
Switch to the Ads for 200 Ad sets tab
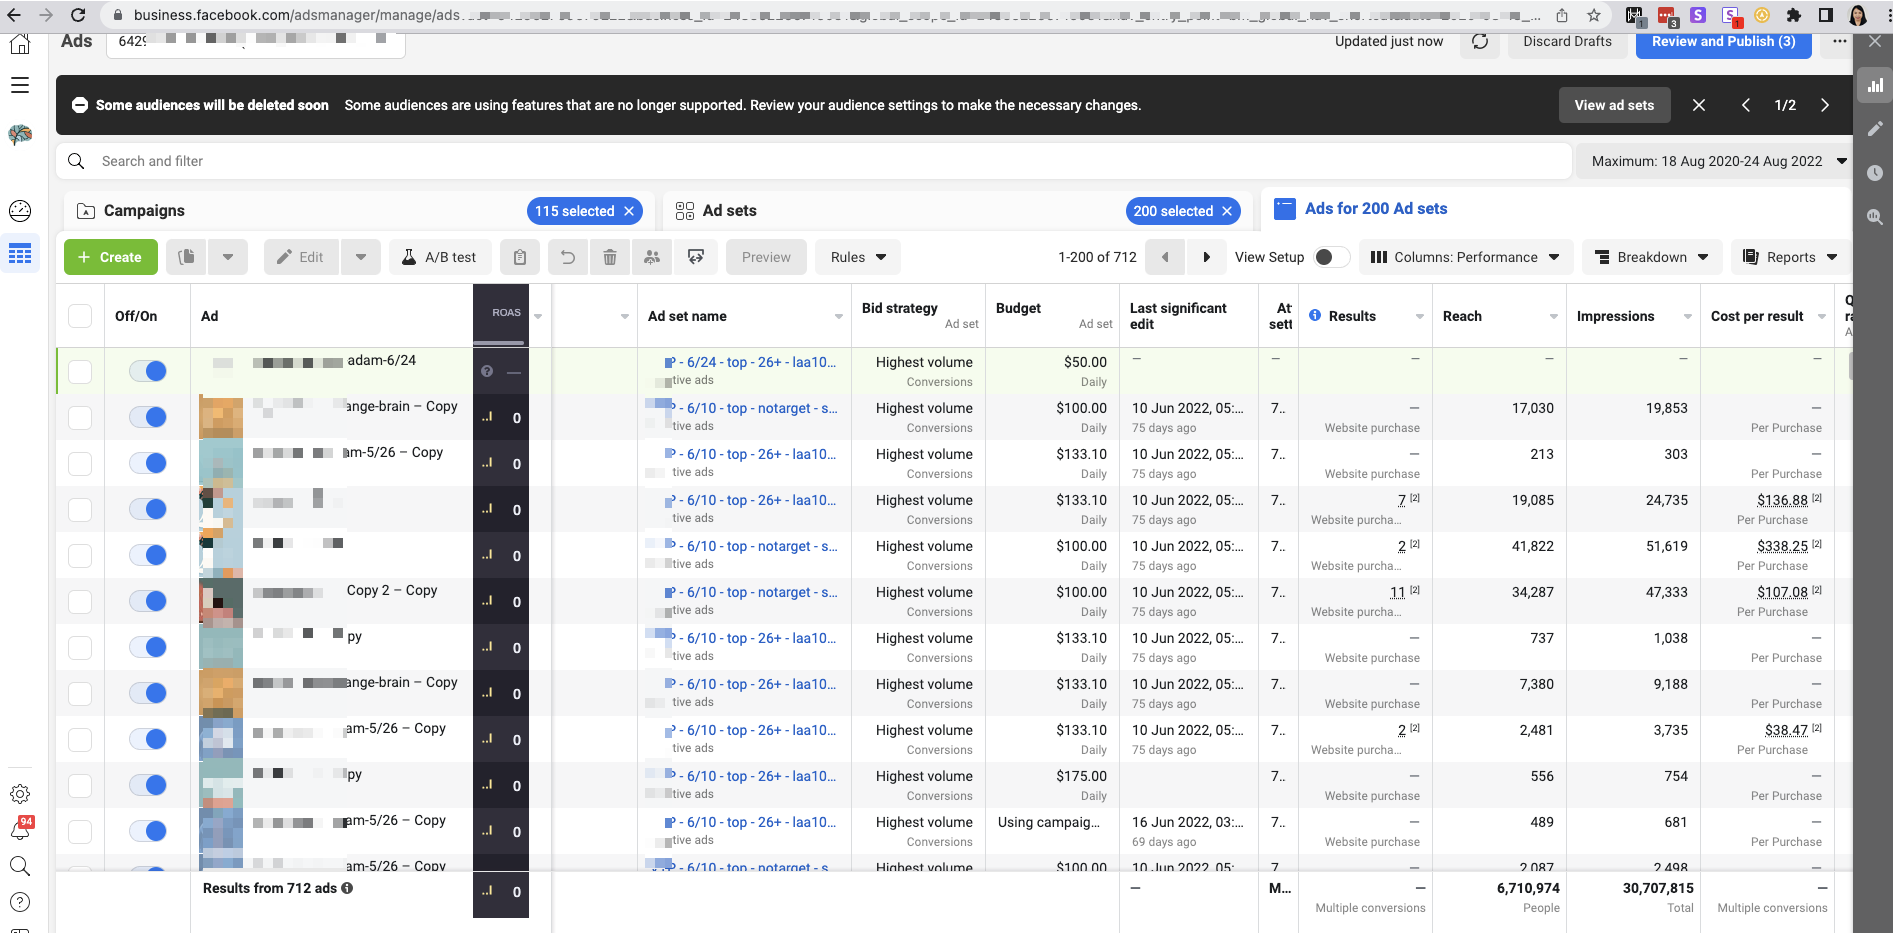(x=1375, y=209)
